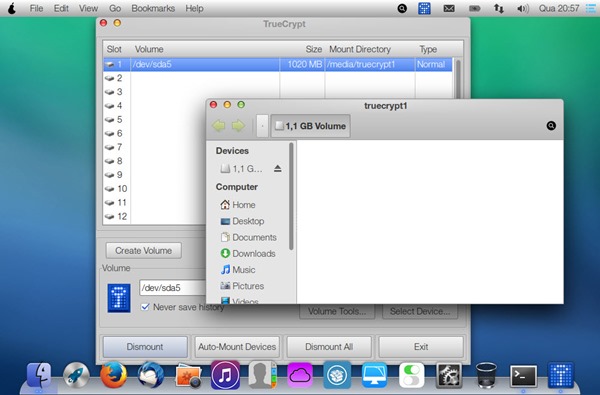Click the Slot column header
600x395 pixels.
[114, 49]
